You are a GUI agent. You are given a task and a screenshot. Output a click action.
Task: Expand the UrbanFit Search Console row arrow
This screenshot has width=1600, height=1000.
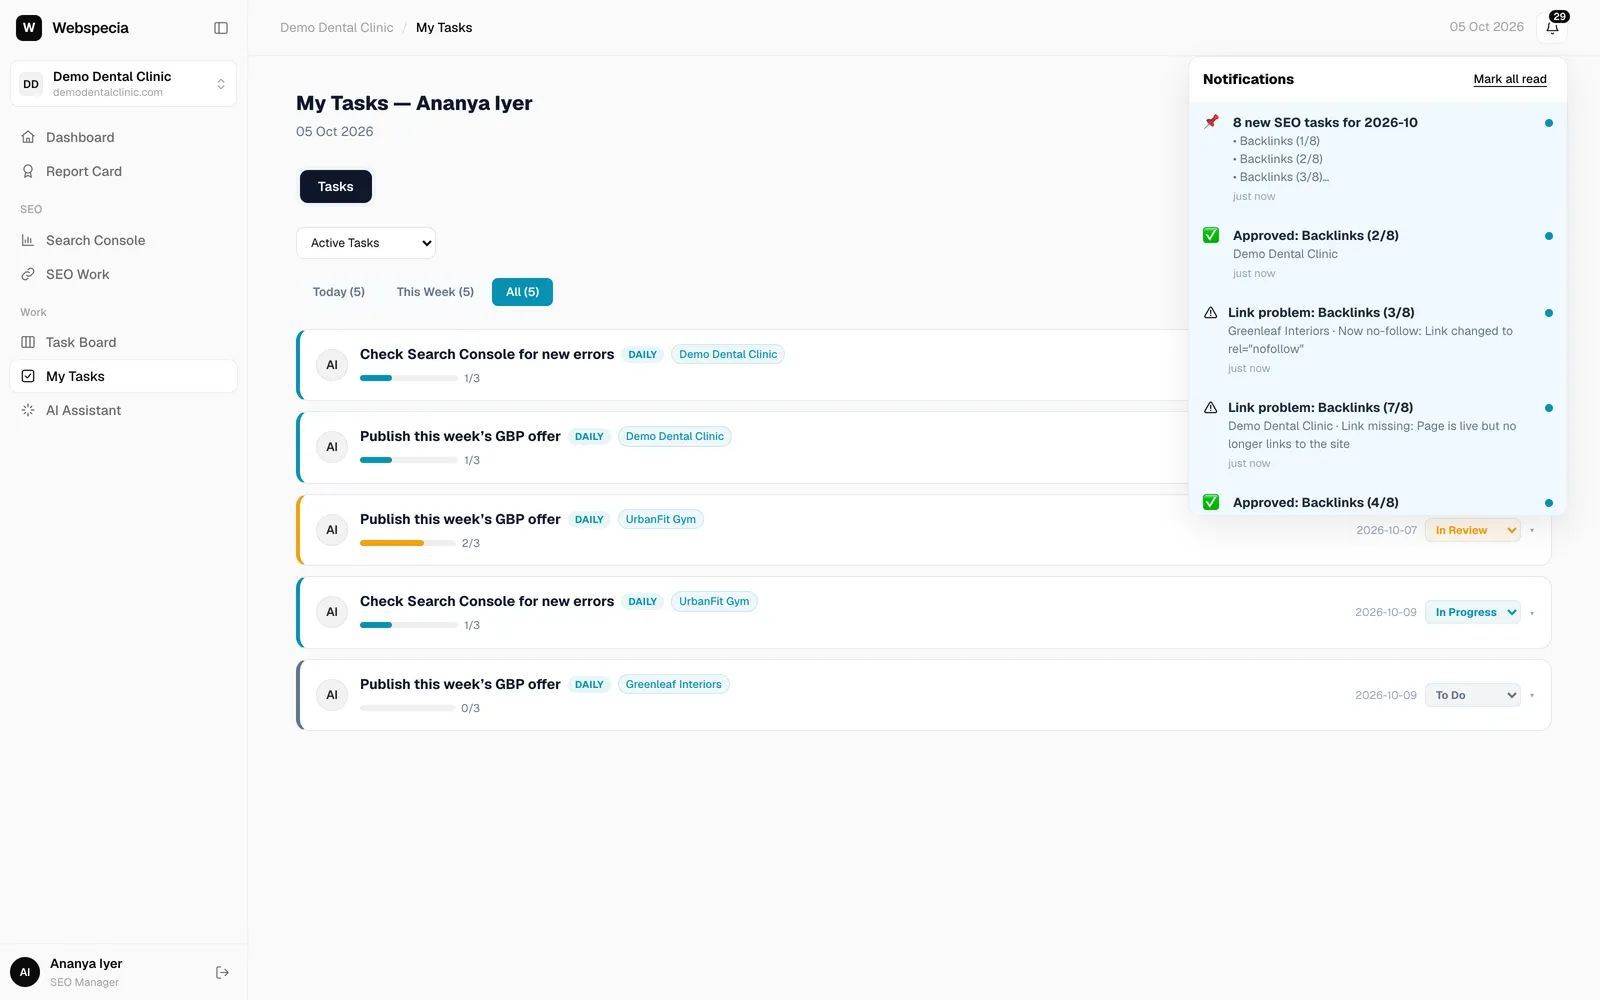(x=1532, y=612)
